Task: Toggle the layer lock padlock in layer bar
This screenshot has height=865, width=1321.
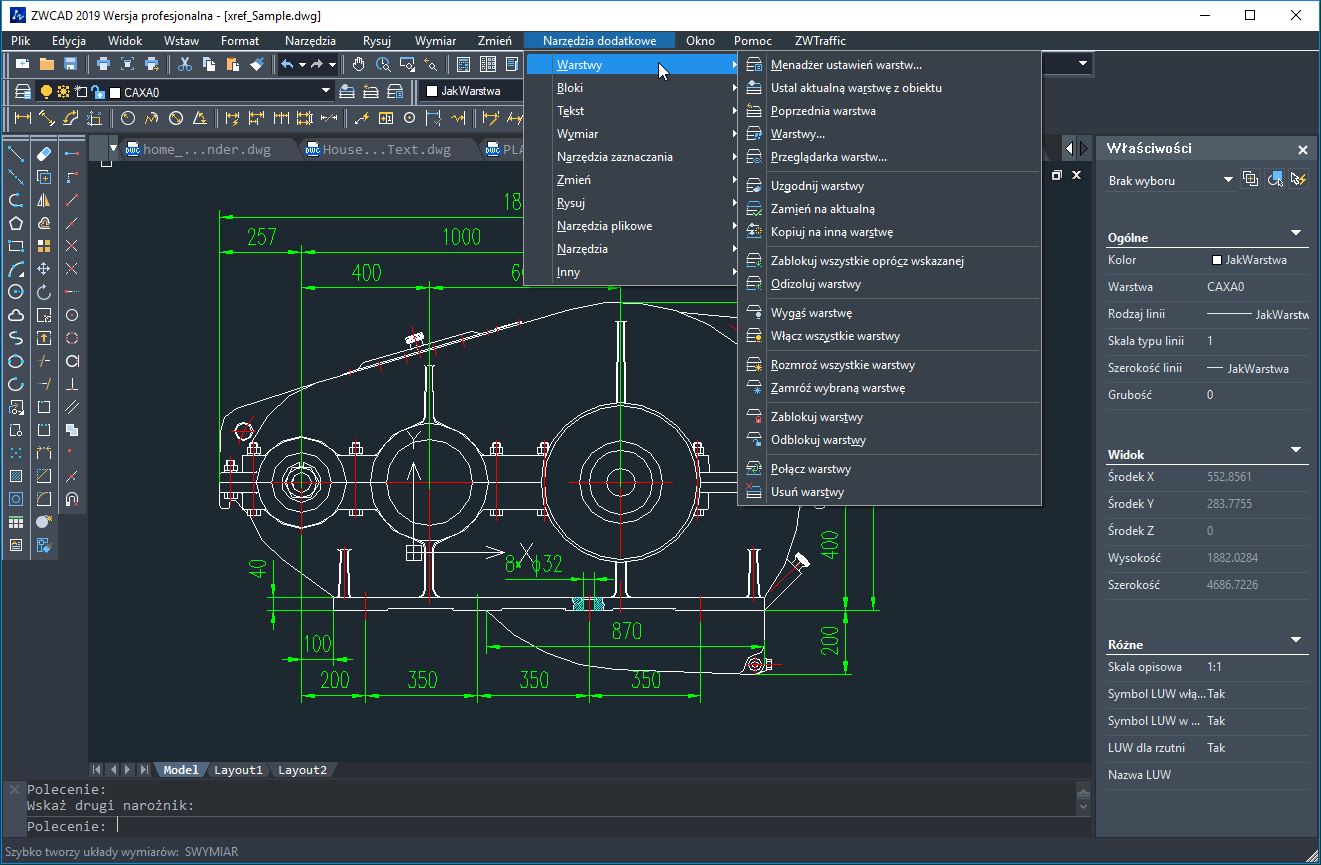Action: (x=97, y=91)
